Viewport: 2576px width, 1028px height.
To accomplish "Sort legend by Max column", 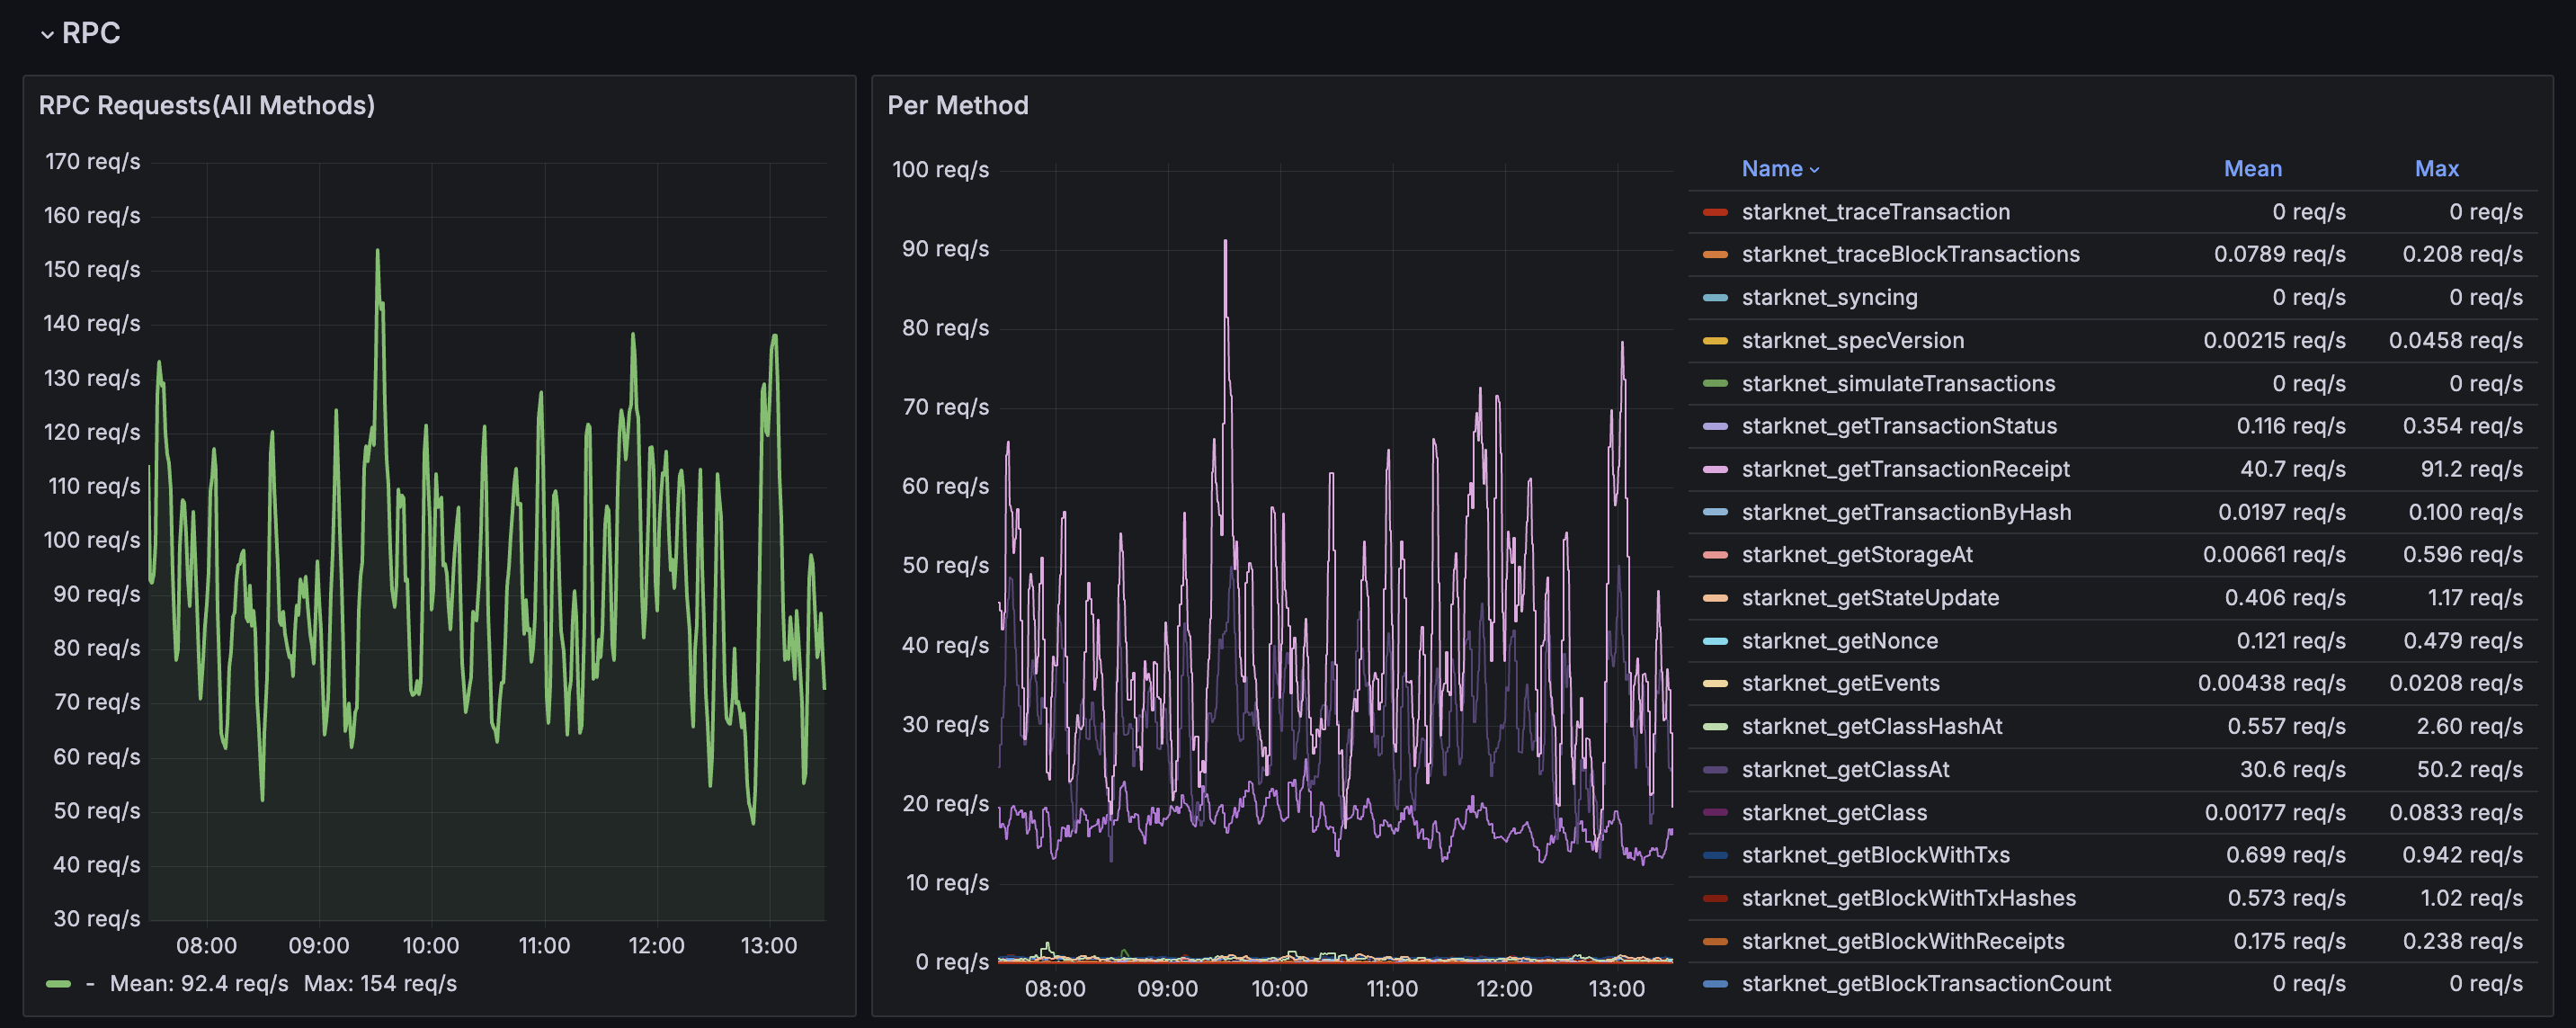I will click(2436, 168).
